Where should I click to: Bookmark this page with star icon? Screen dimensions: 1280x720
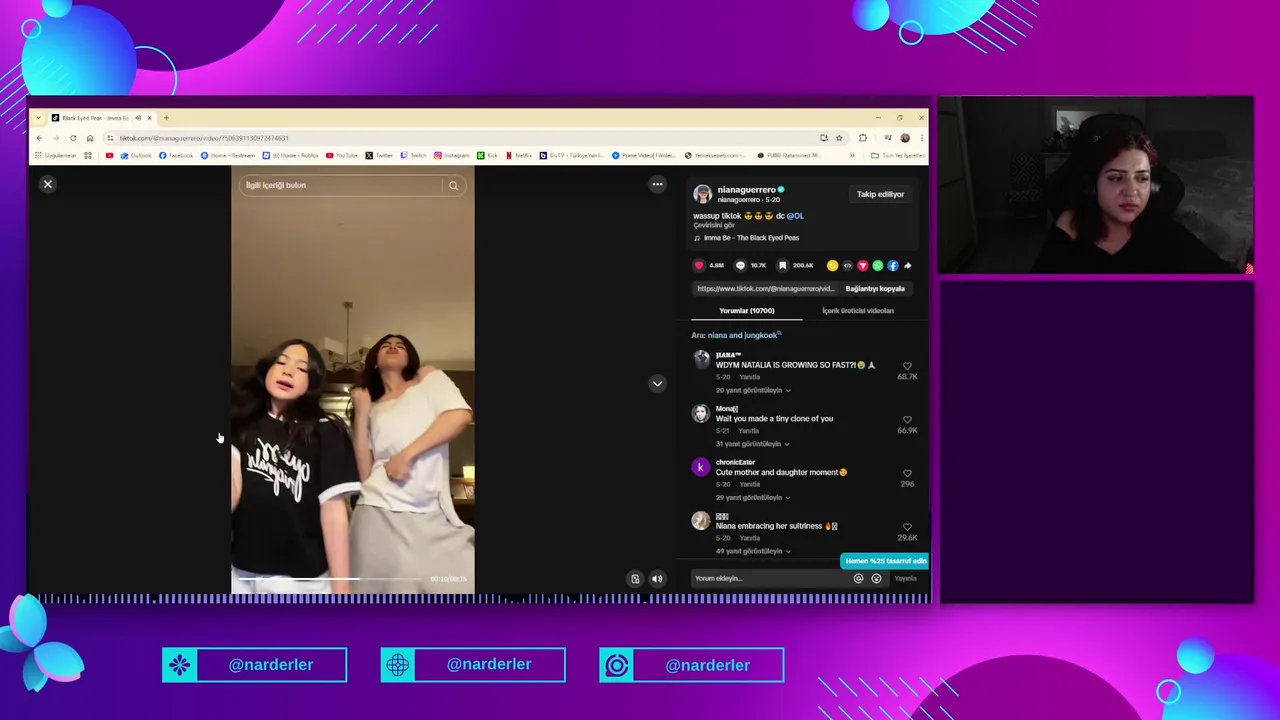pyautogui.click(x=839, y=138)
